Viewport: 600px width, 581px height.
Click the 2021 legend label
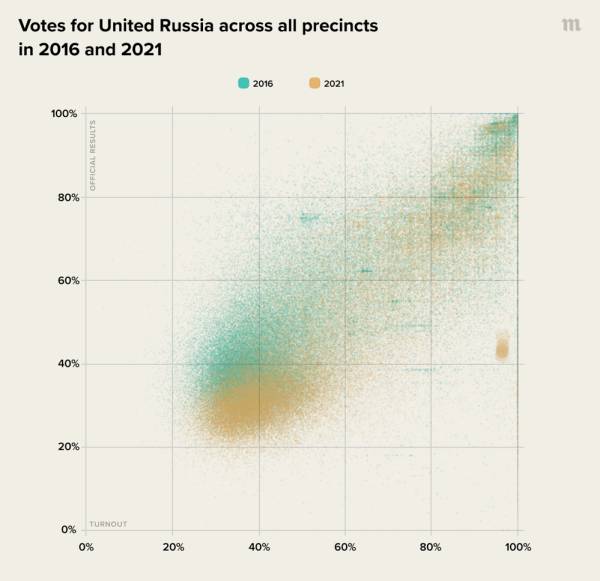pos(336,83)
